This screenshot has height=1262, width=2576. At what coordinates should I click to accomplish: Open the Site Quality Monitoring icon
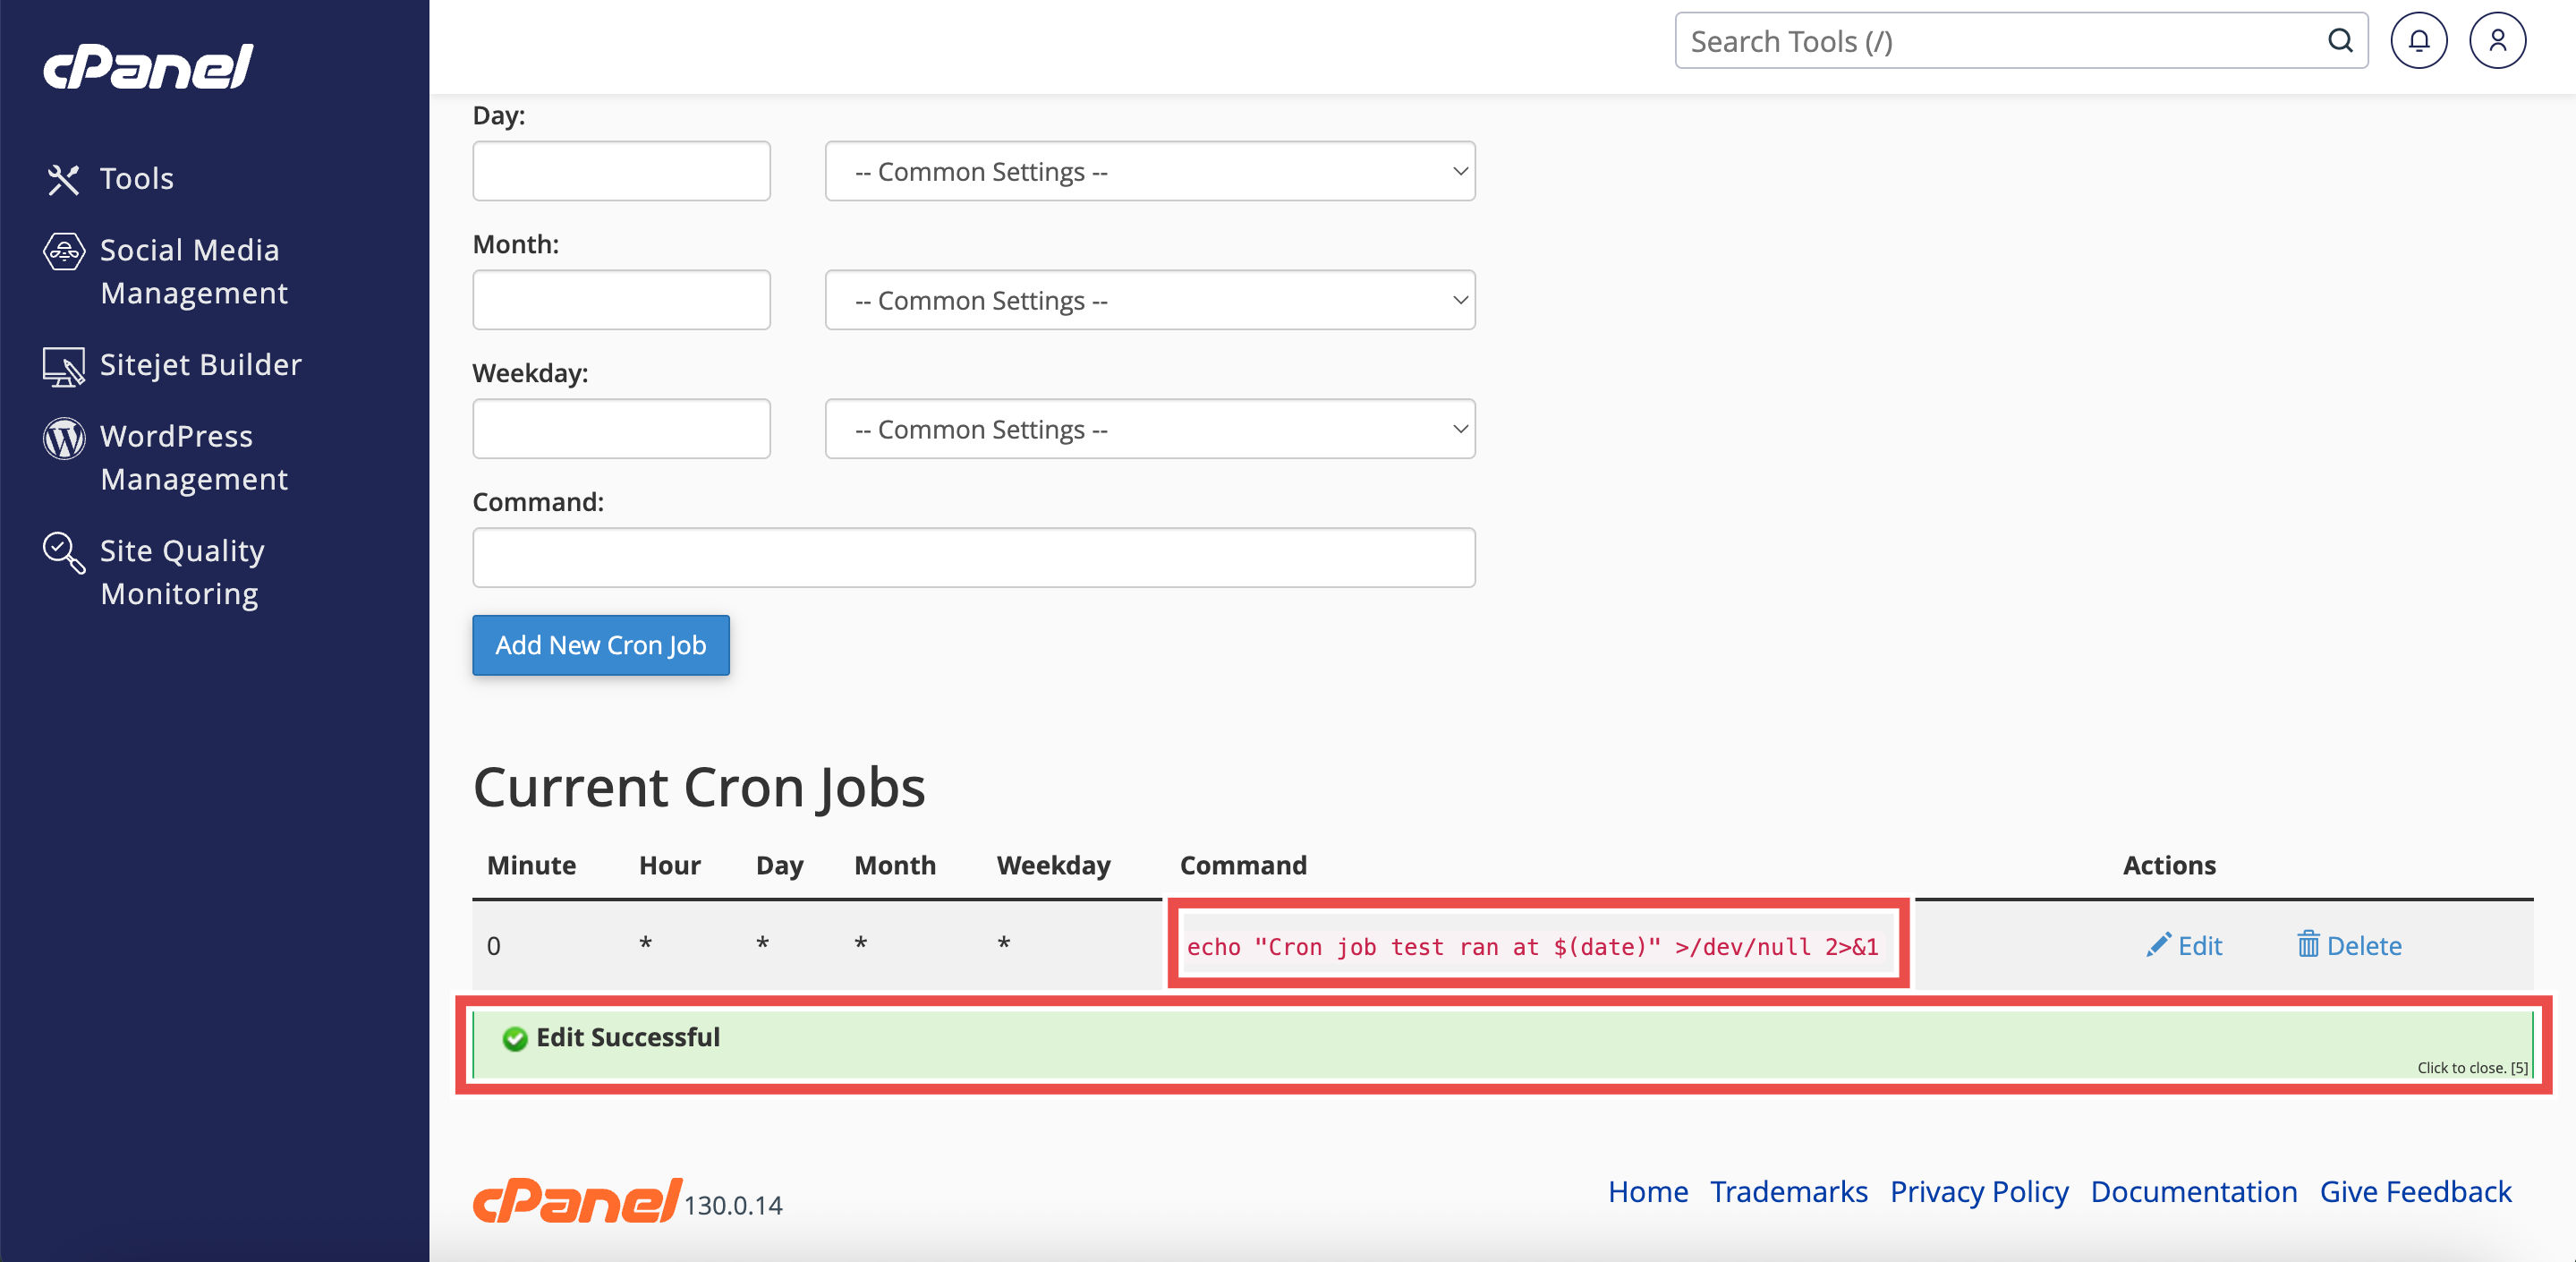coord(63,552)
